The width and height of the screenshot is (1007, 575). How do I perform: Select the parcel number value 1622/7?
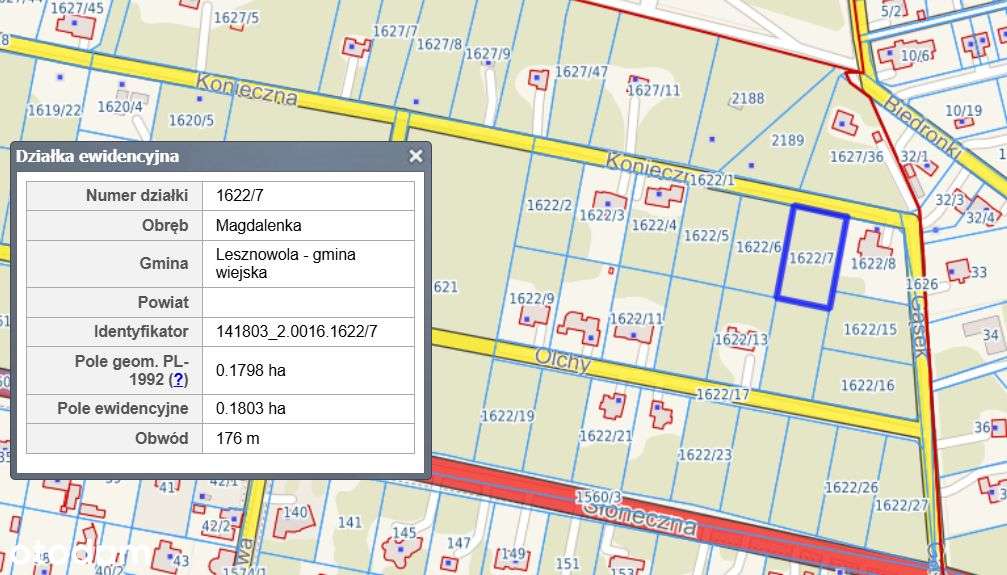[240, 195]
